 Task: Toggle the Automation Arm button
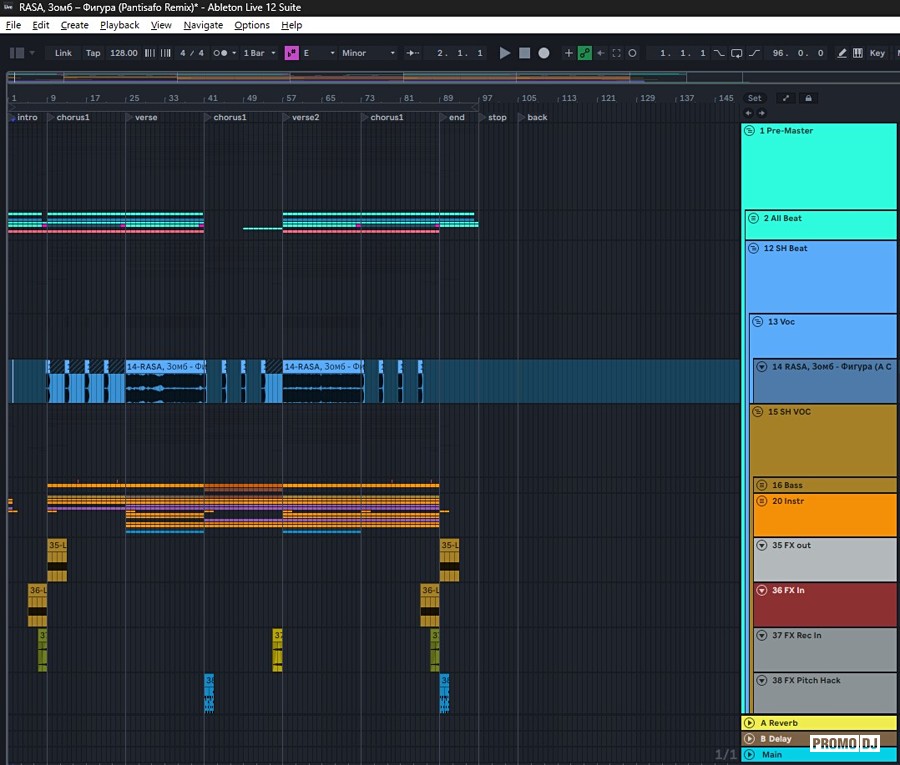click(585, 53)
